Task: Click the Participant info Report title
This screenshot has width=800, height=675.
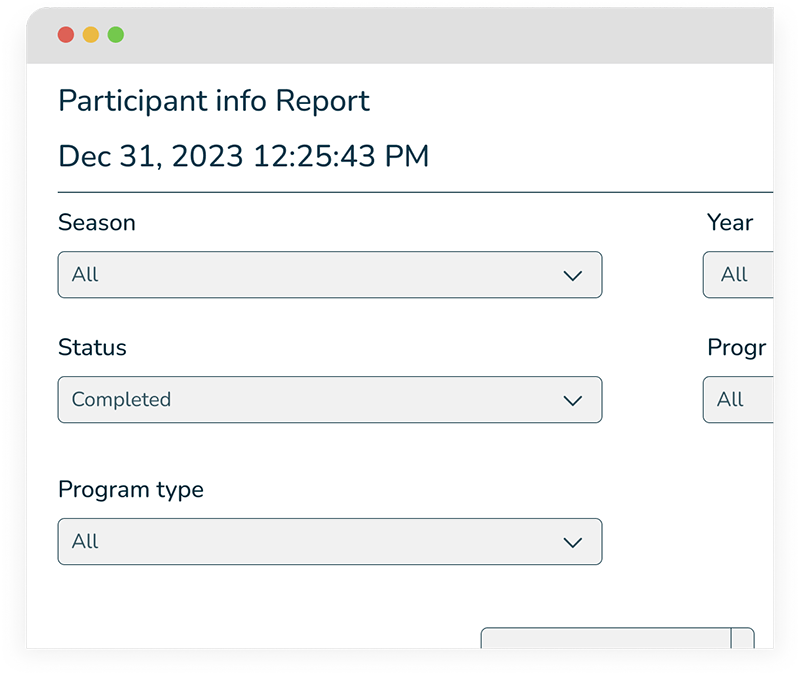Action: pyautogui.click(x=214, y=101)
